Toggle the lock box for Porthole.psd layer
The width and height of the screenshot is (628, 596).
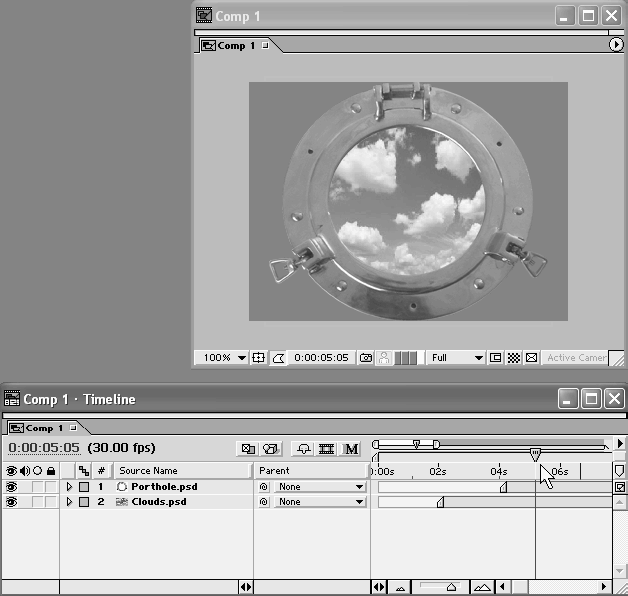pos(50,487)
